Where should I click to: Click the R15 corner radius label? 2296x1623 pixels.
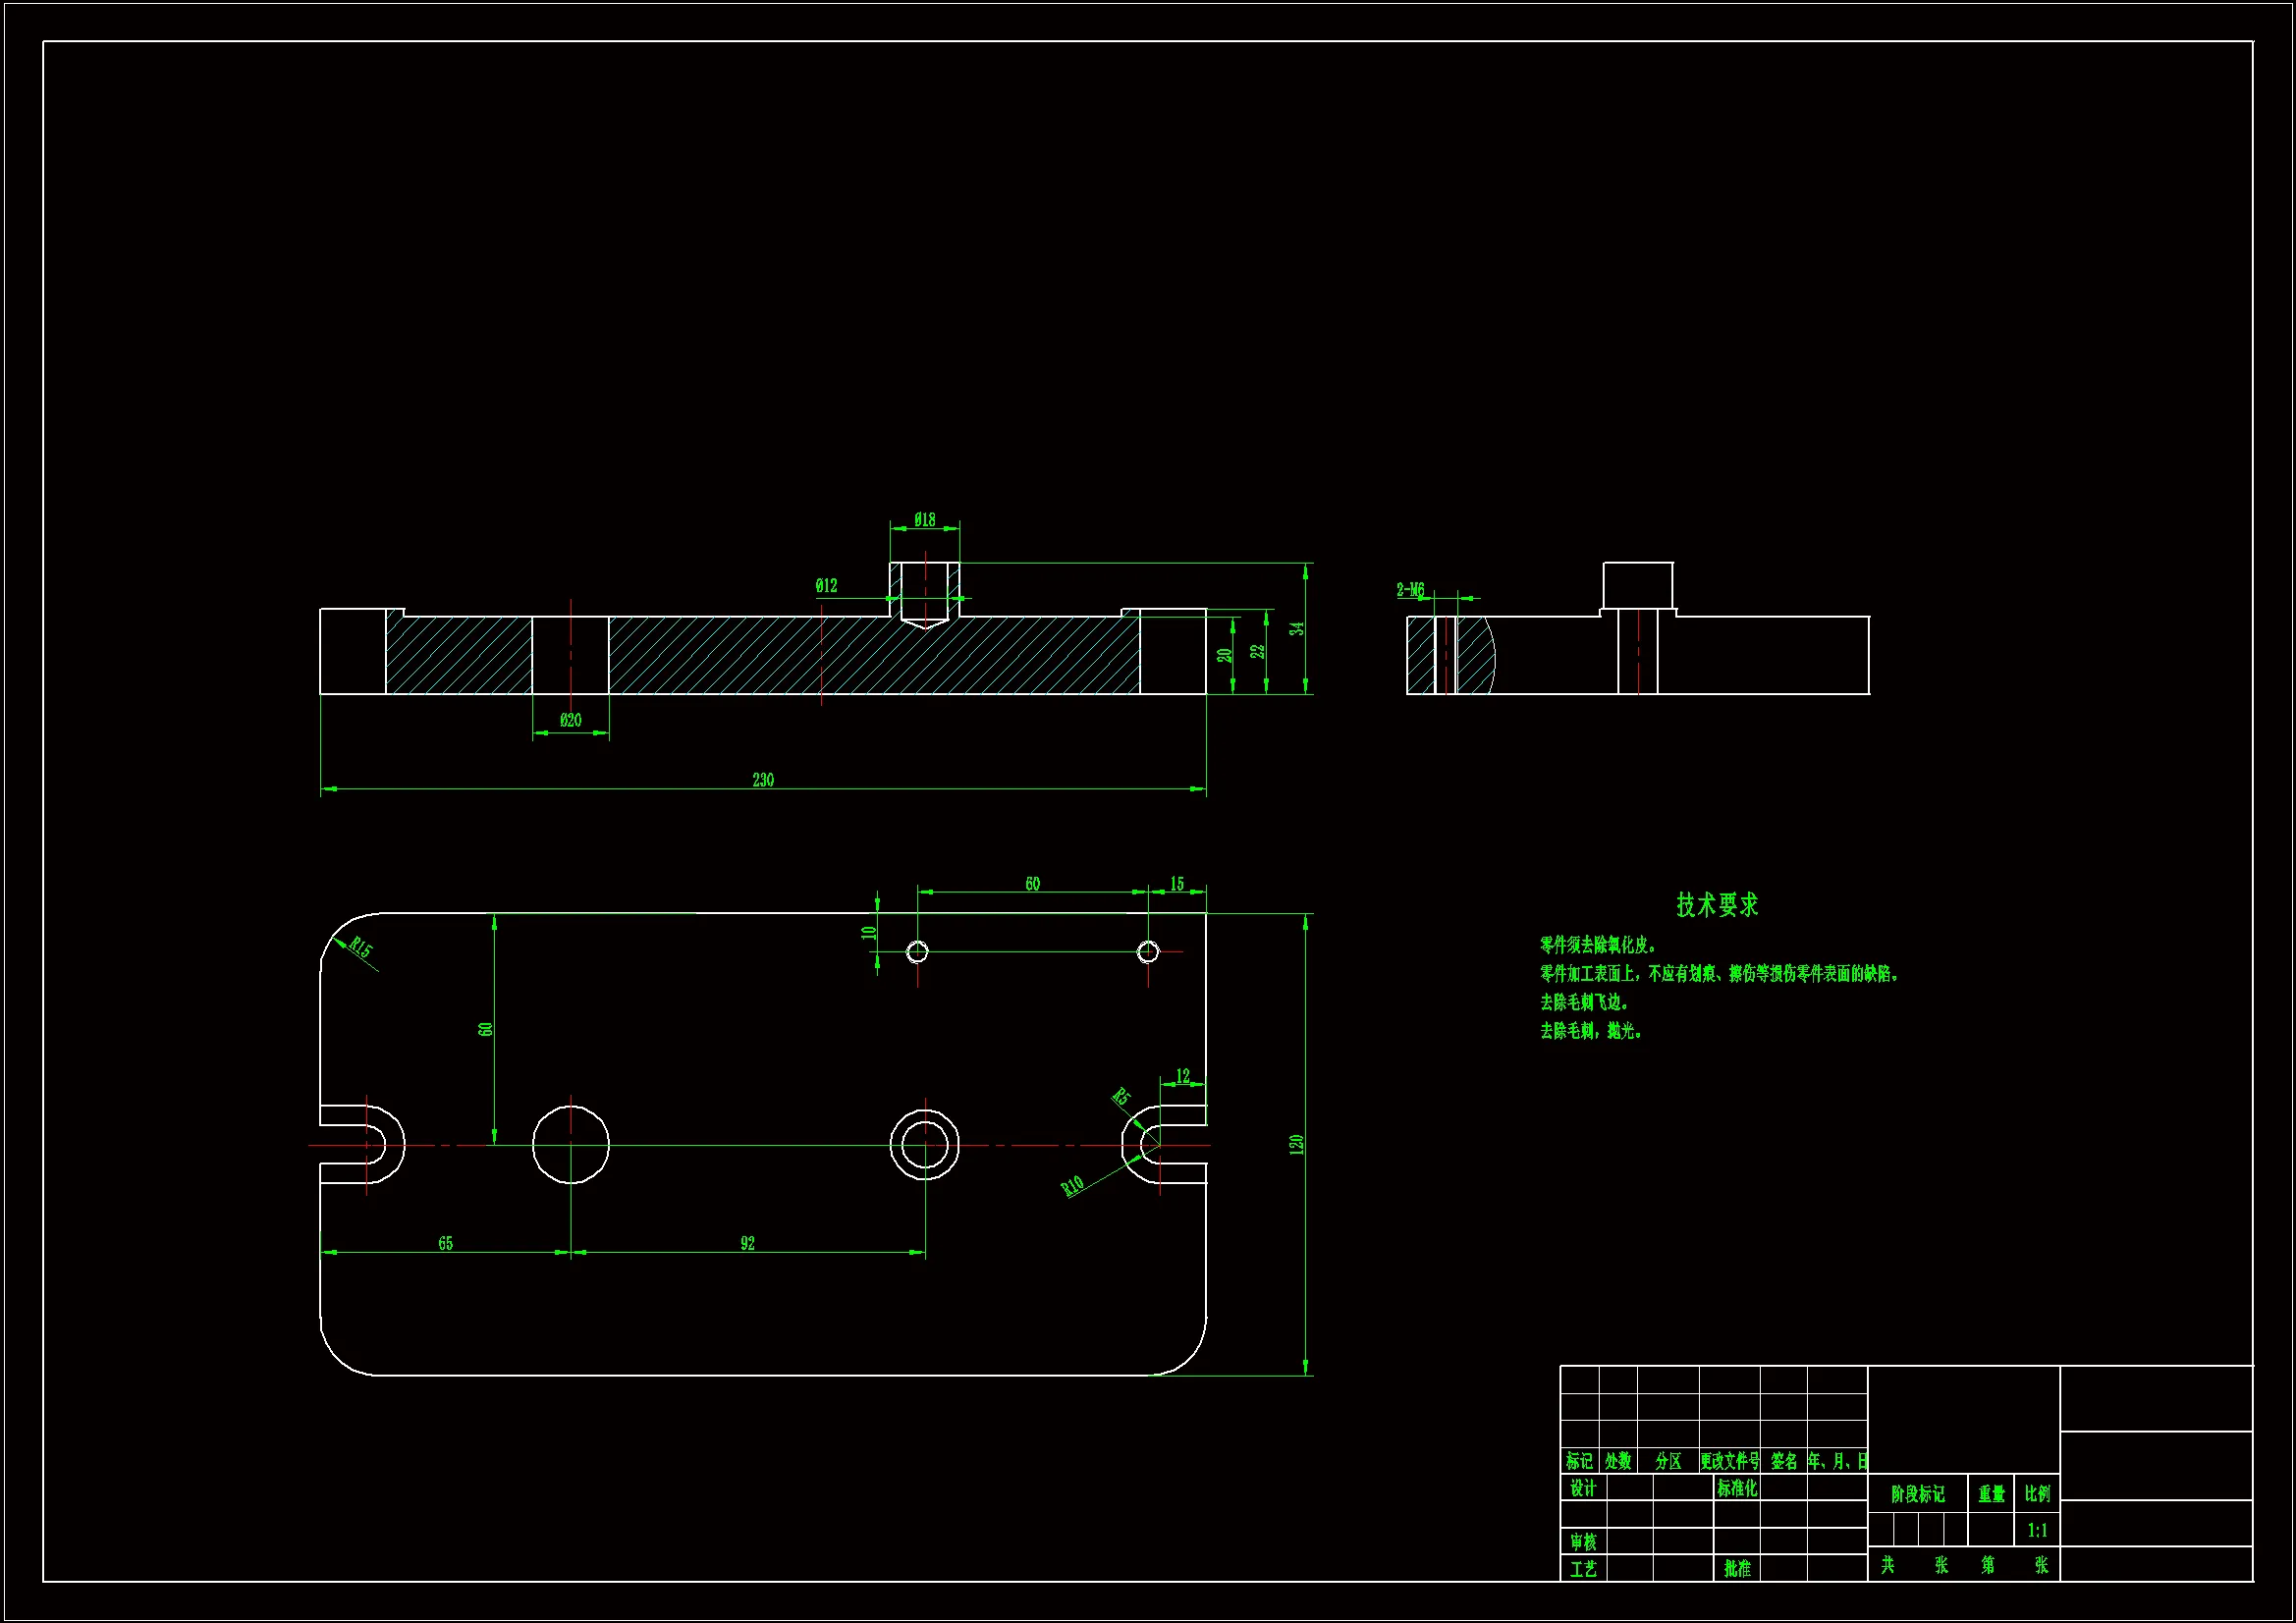pos(360,948)
